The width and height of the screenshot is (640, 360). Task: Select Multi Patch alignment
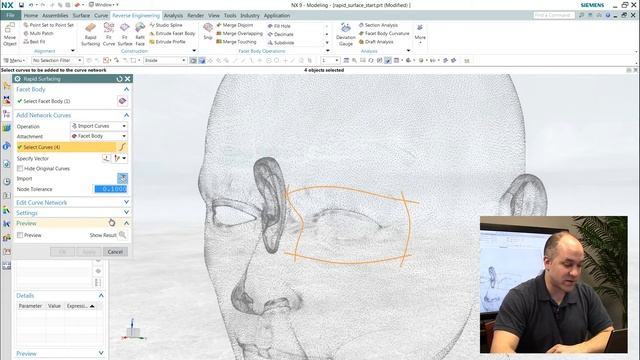tap(38, 33)
